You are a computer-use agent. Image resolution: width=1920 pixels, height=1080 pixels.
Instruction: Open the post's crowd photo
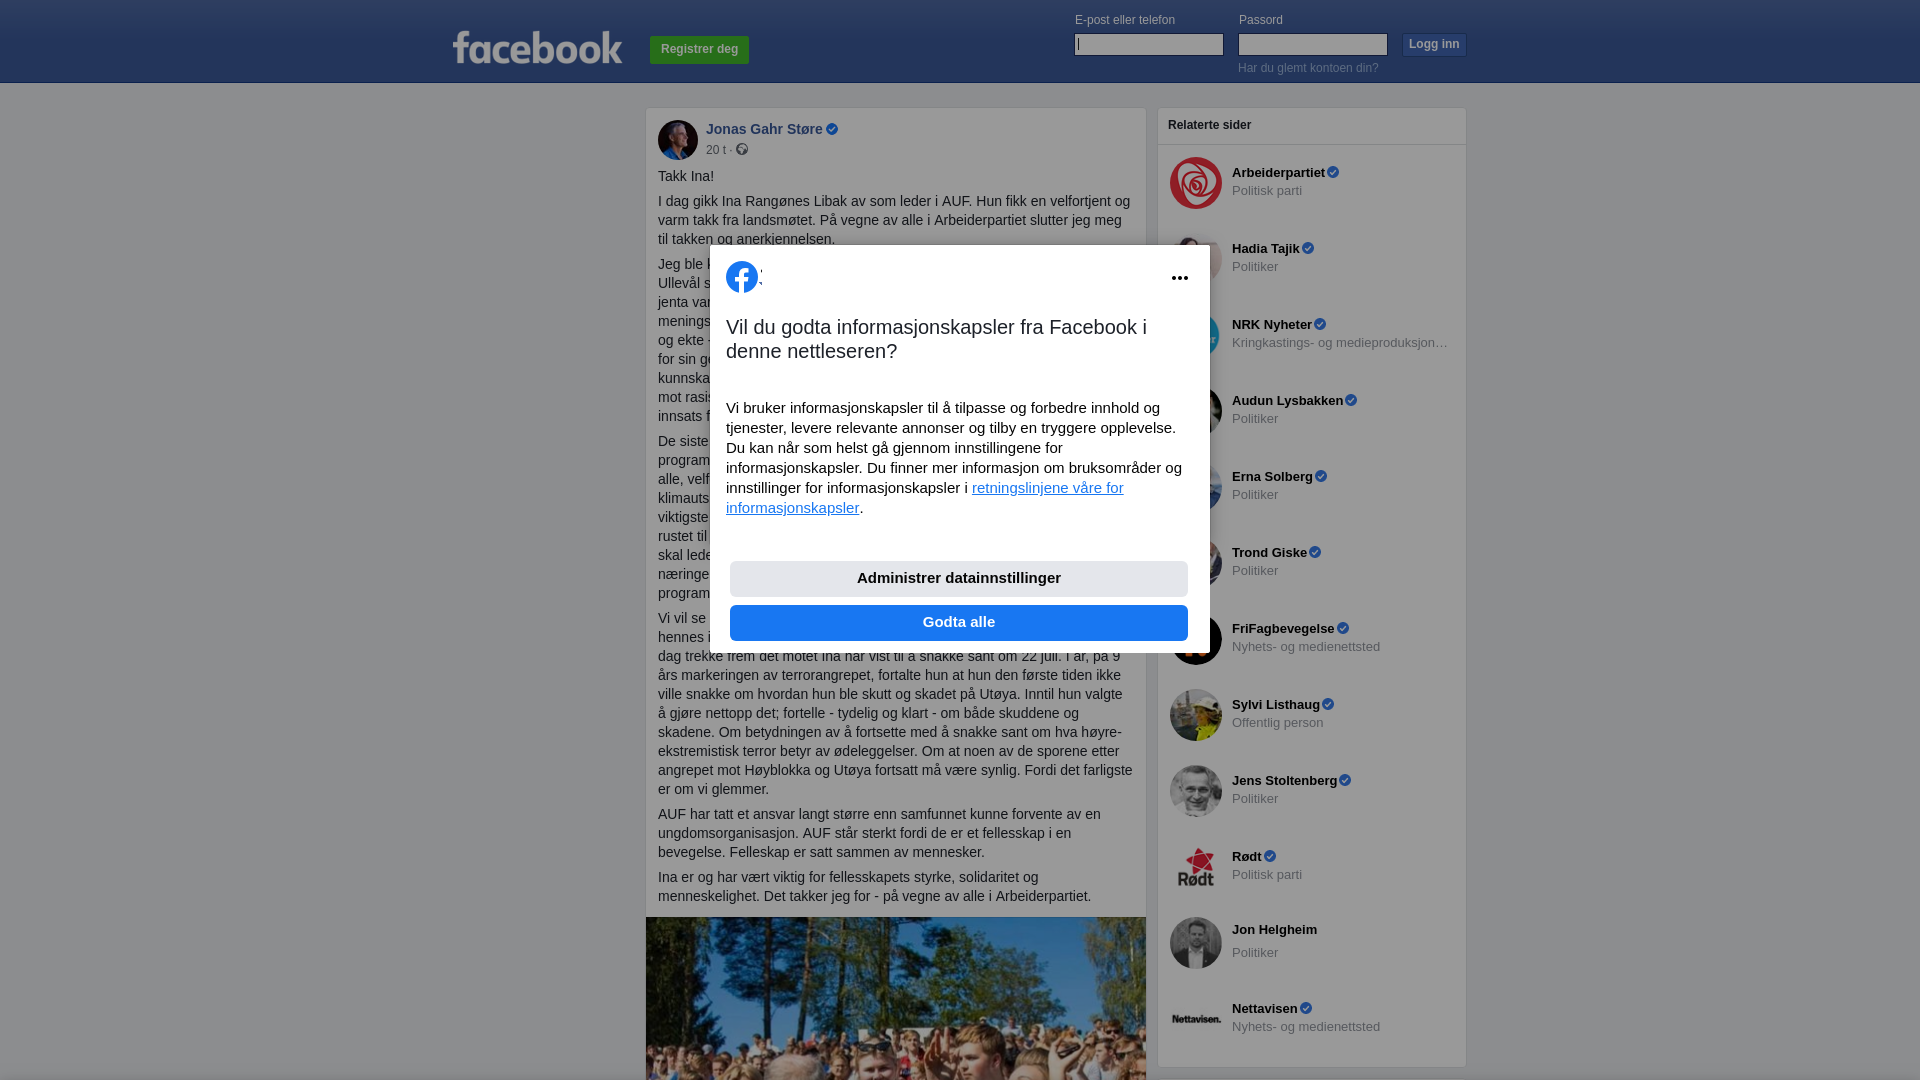click(x=896, y=998)
